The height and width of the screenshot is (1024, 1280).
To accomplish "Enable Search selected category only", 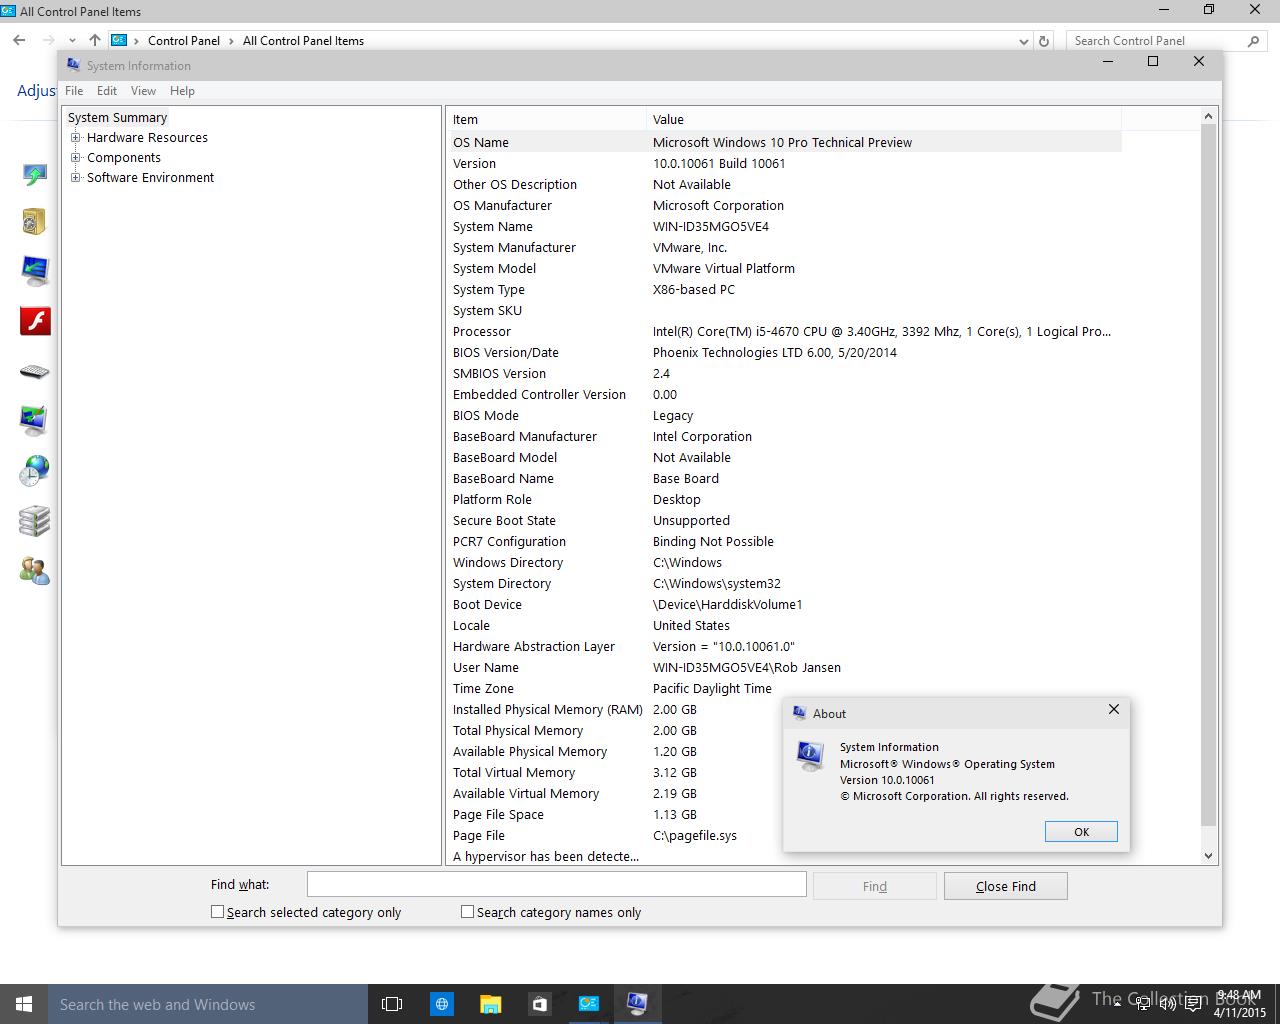I will point(217,912).
